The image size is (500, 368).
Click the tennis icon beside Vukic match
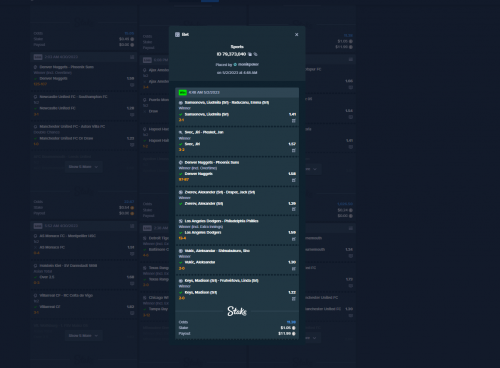click(181, 251)
